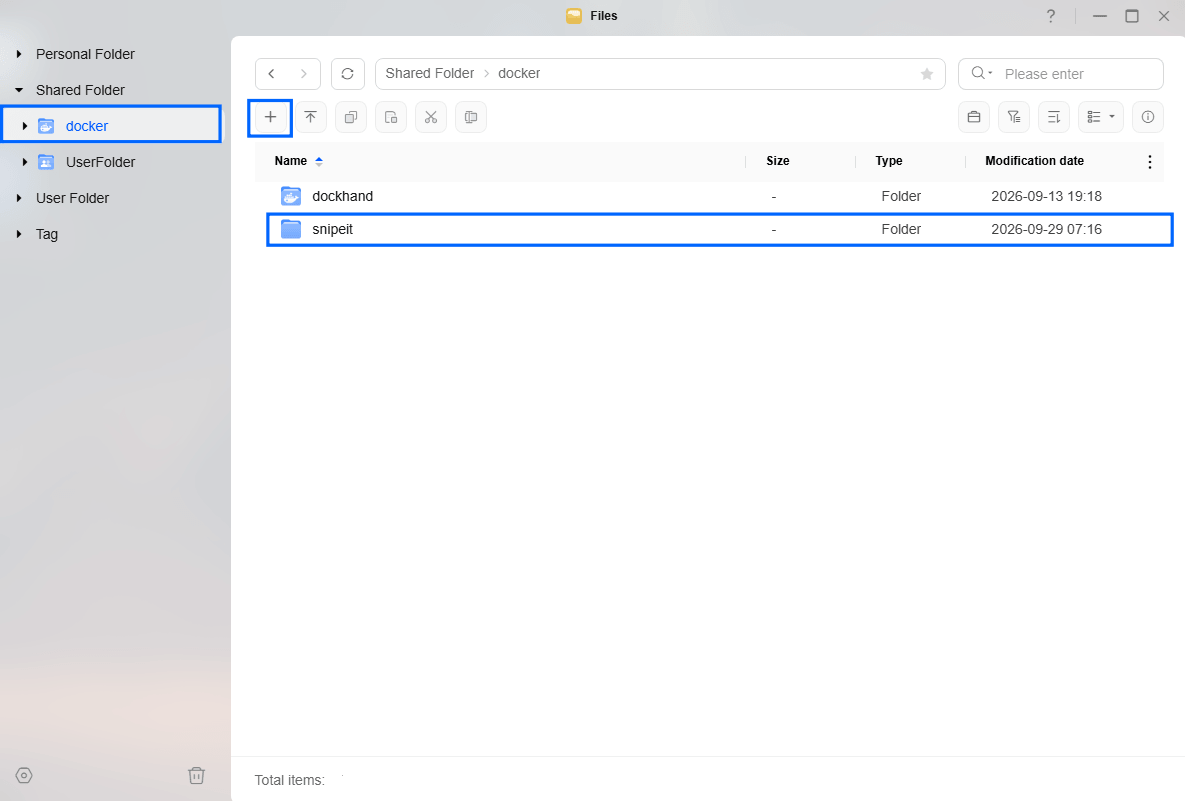Open the column options three-dot menu
1185x801 pixels.
(1149, 162)
